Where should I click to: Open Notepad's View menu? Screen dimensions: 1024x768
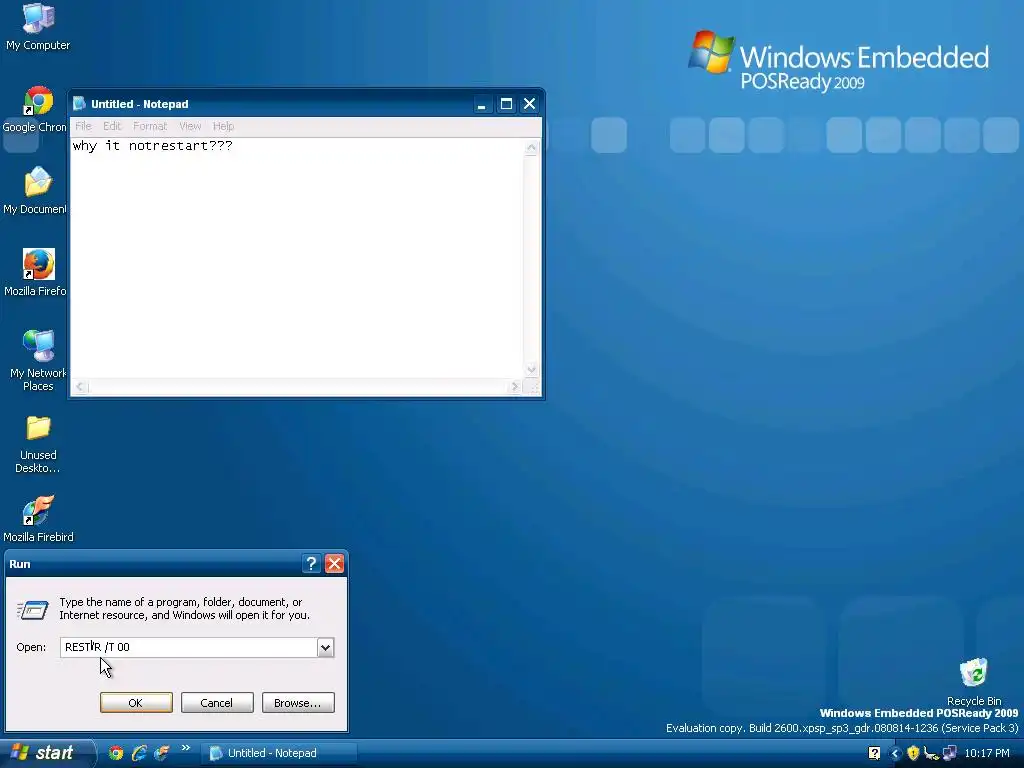point(190,126)
